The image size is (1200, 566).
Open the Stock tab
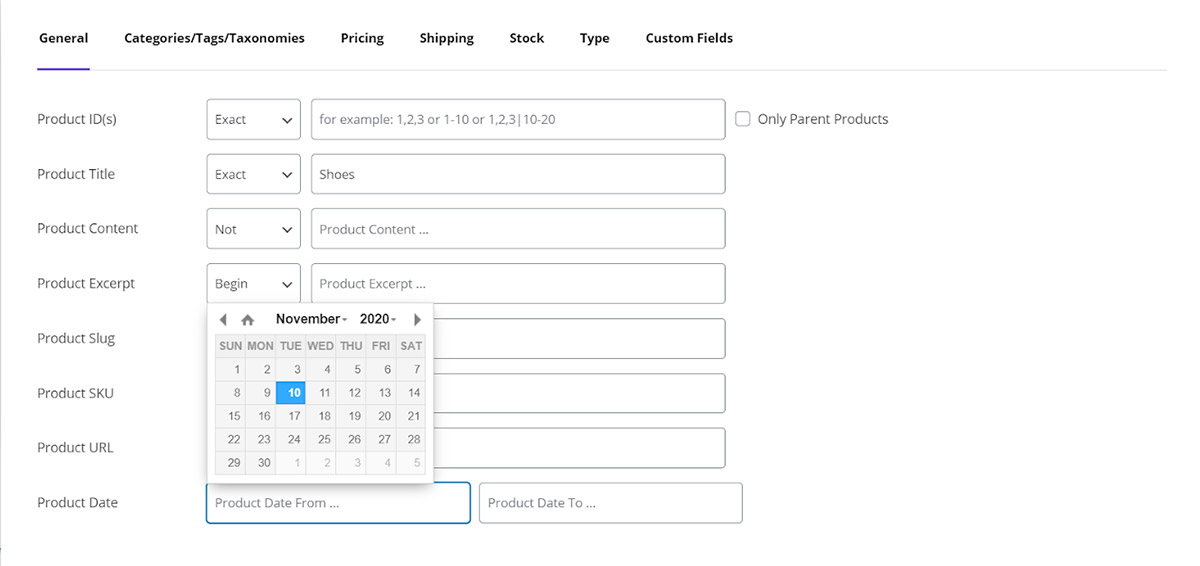pyautogui.click(x=526, y=38)
